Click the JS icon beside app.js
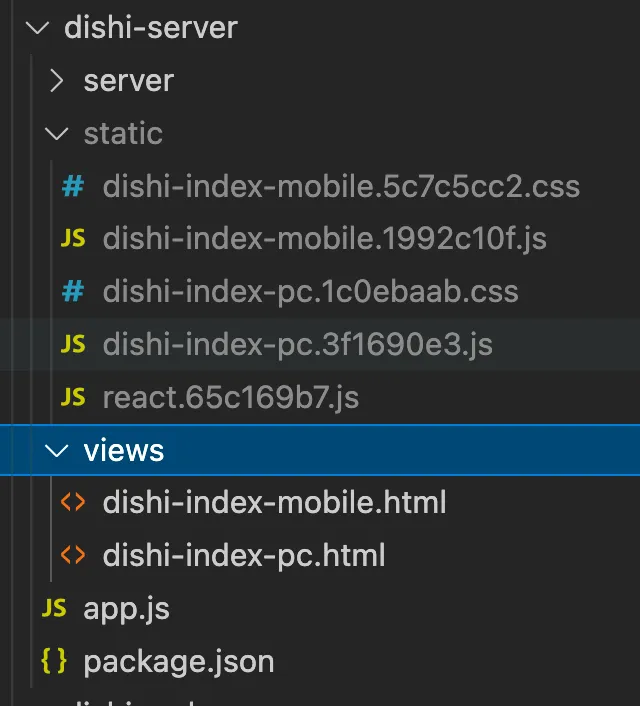The height and width of the screenshot is (706, 640). click(53, 608)
